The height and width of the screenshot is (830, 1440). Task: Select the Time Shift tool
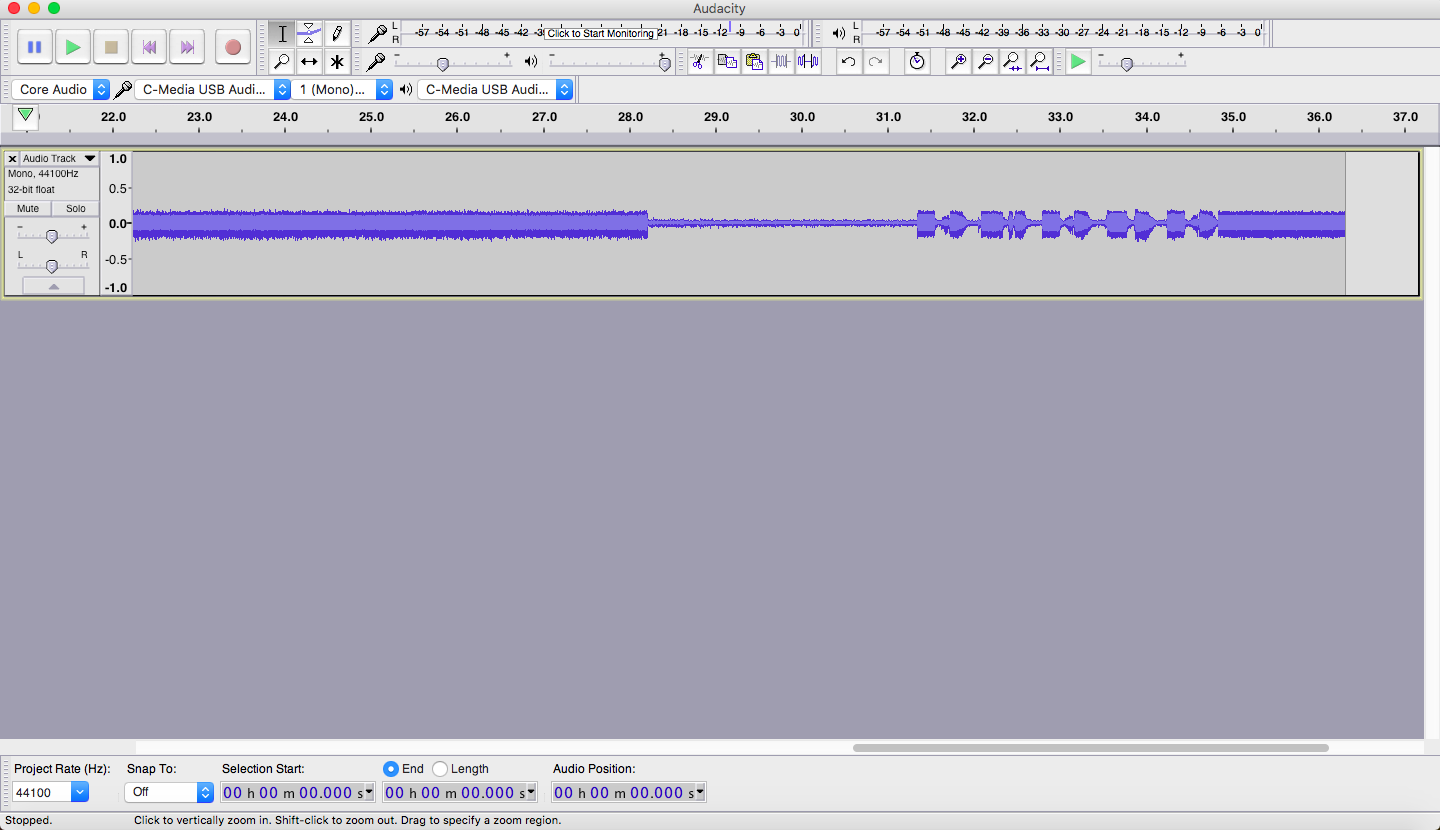point(309,62)
